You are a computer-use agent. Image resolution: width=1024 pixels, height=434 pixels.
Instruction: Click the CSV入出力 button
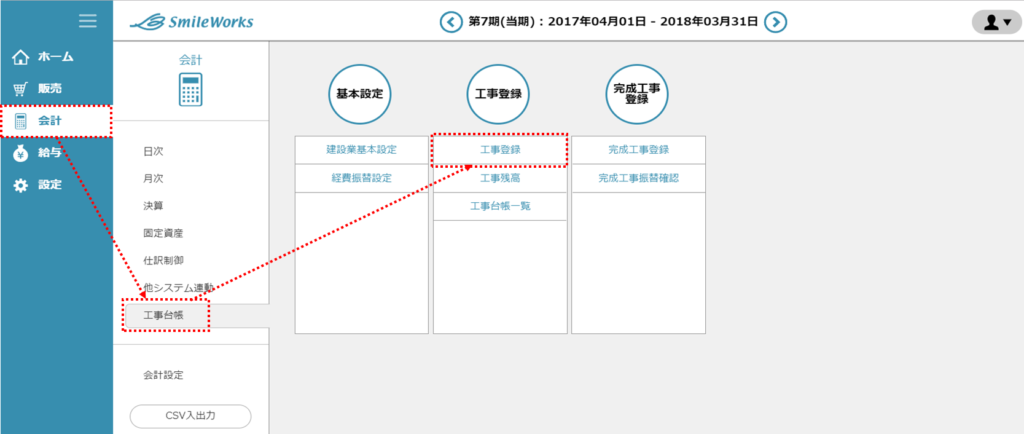pyautogui.click(x=191, y=416)
